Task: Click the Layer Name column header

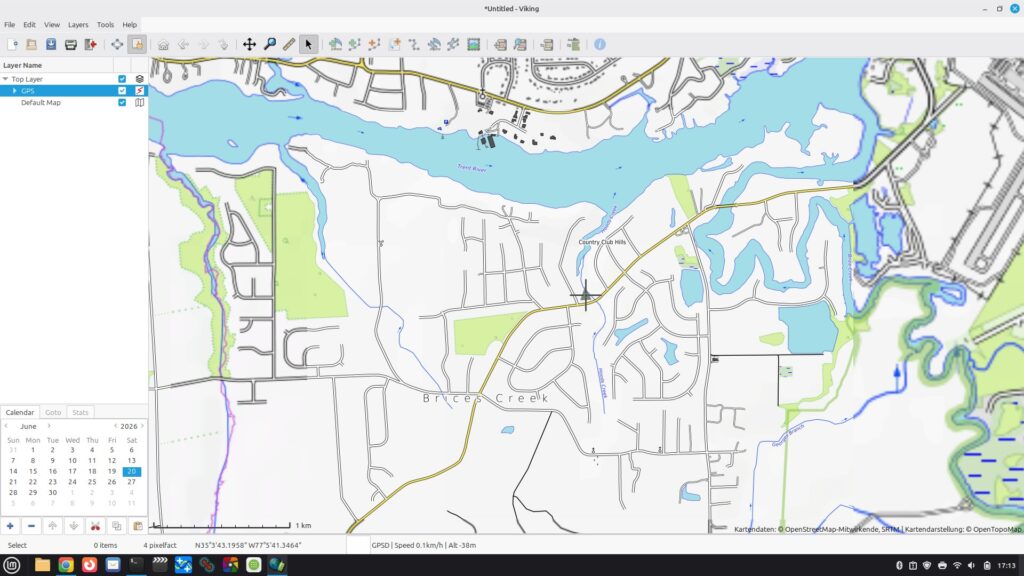Action: point(56,65)
